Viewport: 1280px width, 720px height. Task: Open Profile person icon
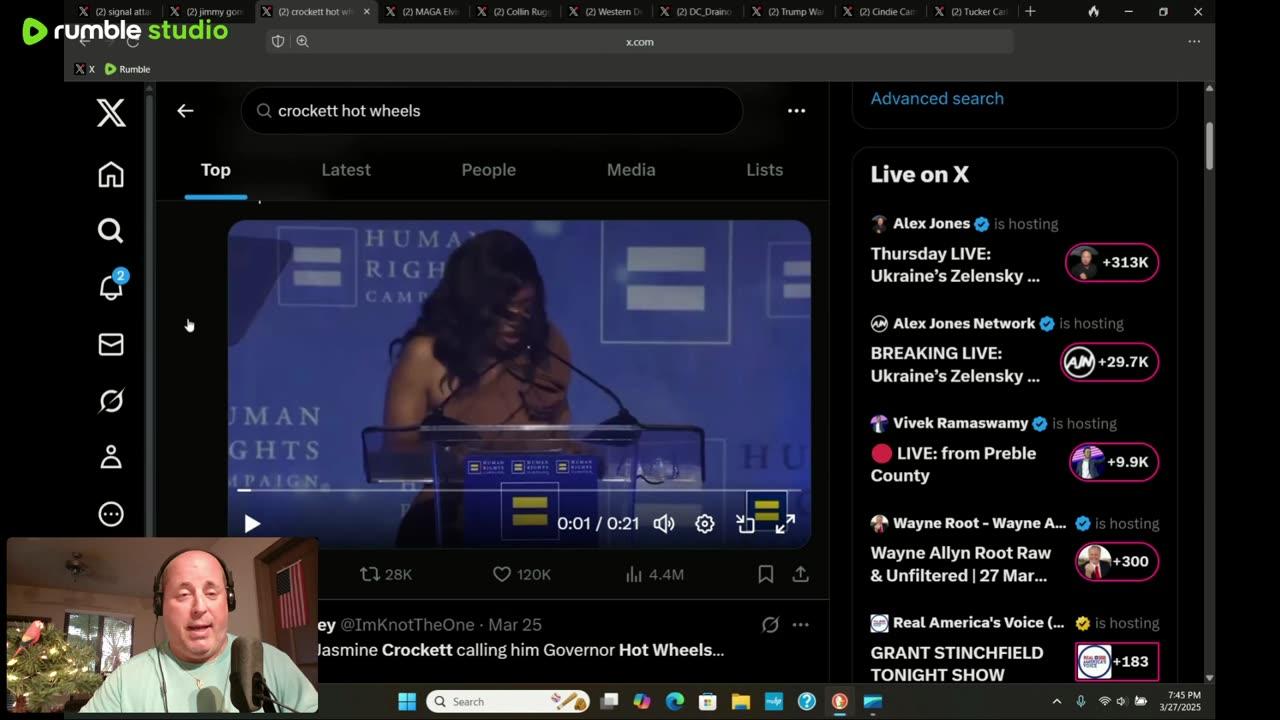[x=111, y=457]
